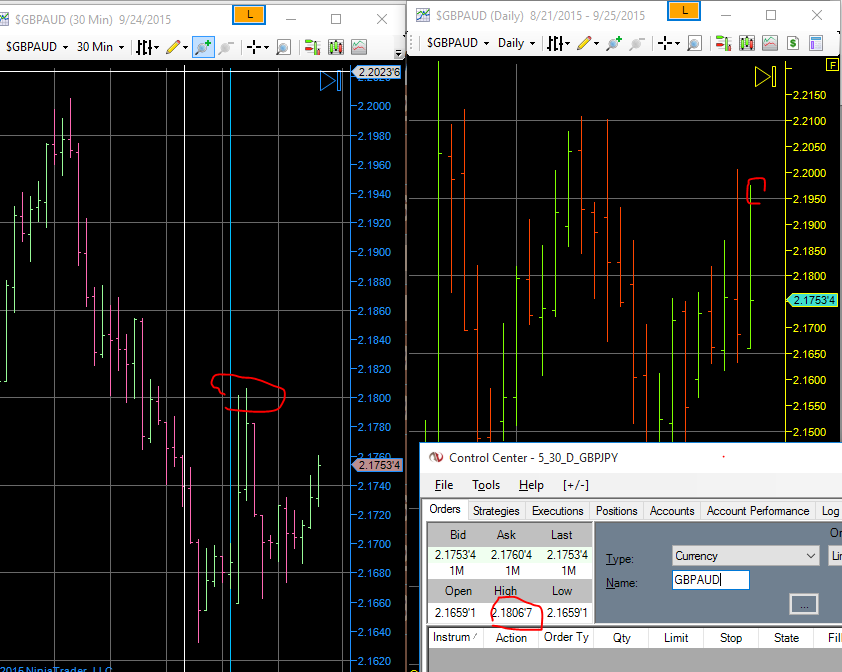Sort by Action column header
Image resolution: width=842 pixels, height=672 pixels.
tap(511, 638)
